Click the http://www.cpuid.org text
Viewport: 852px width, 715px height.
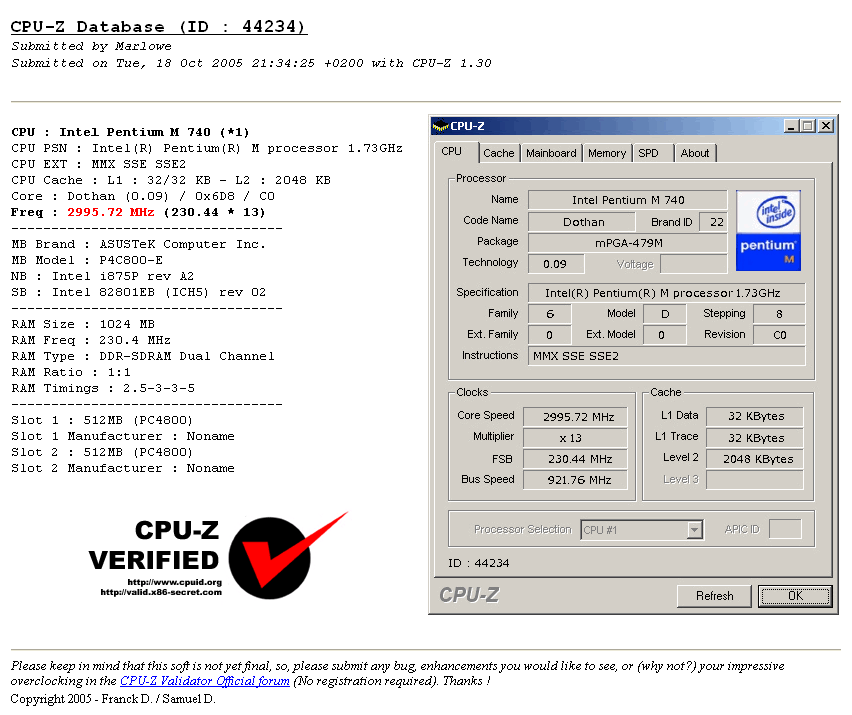174,582
